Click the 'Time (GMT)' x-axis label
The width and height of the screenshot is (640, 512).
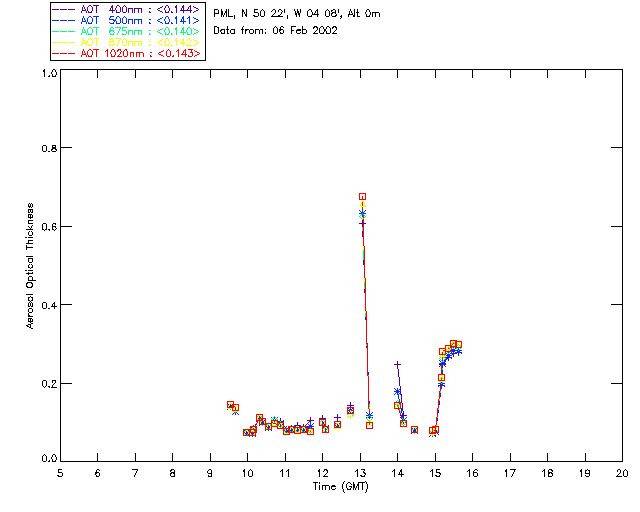coord(340,487)
